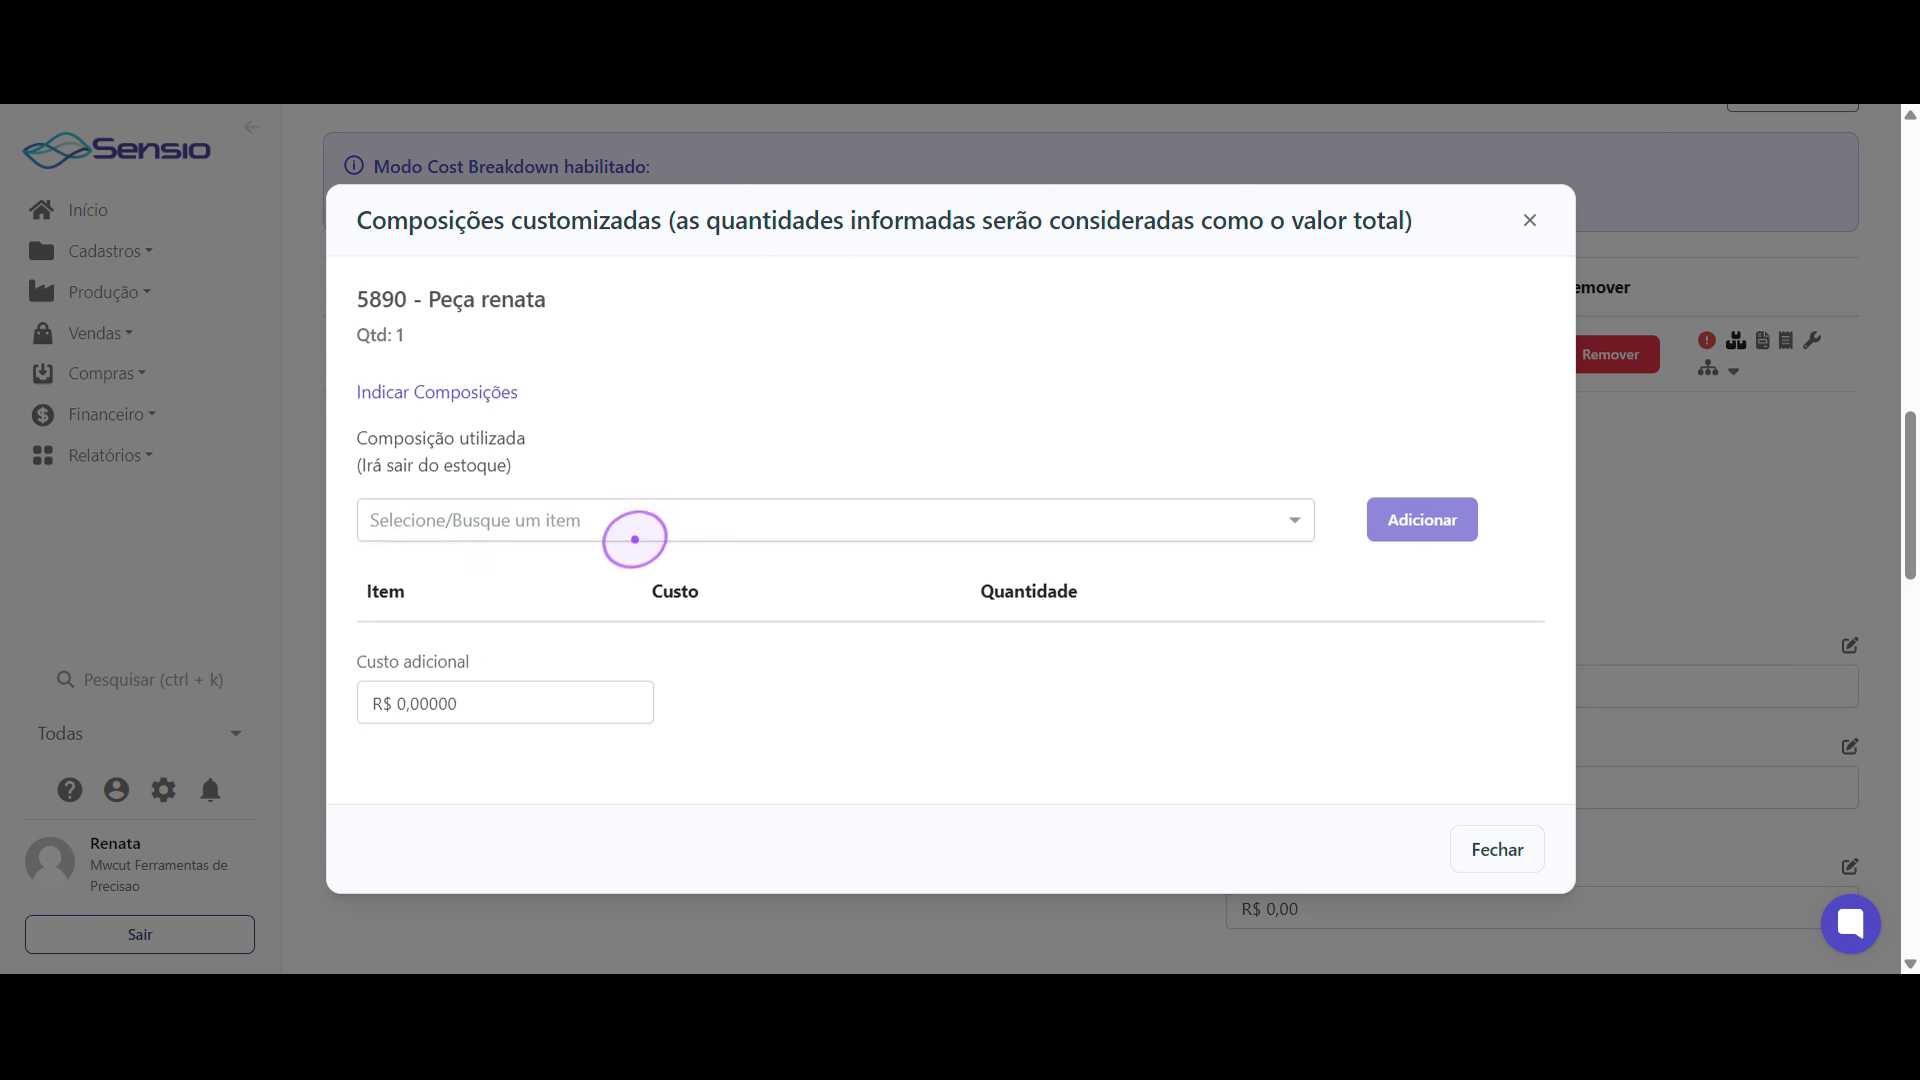Expand the Relatórios menu

[x=110, y=456]
